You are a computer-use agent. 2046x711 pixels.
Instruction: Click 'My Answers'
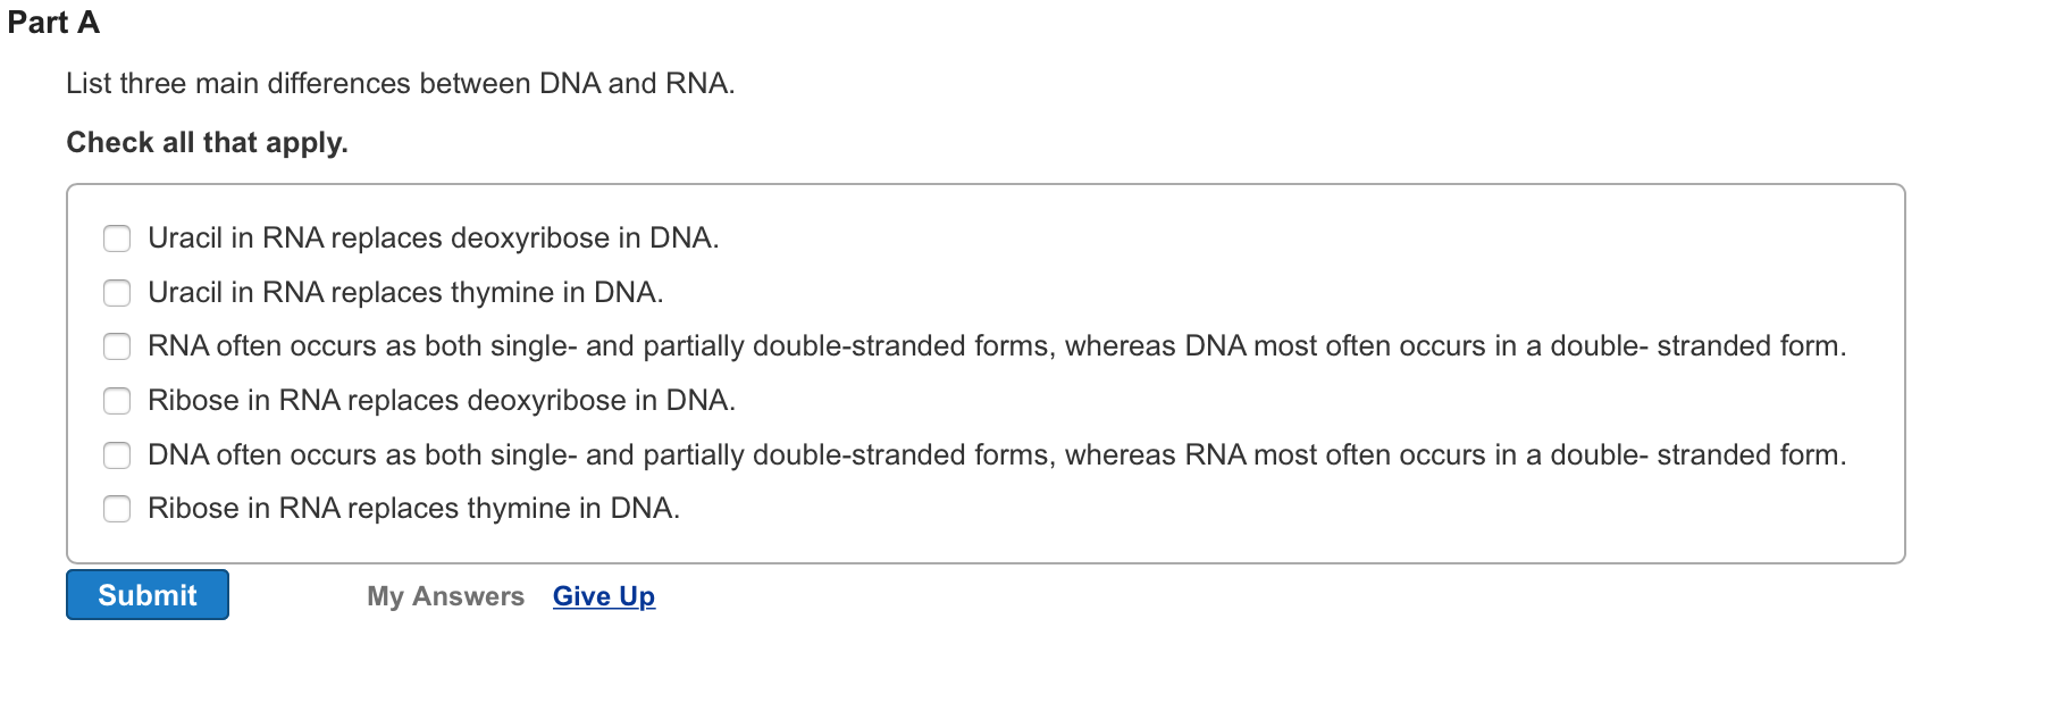(445, 596)
